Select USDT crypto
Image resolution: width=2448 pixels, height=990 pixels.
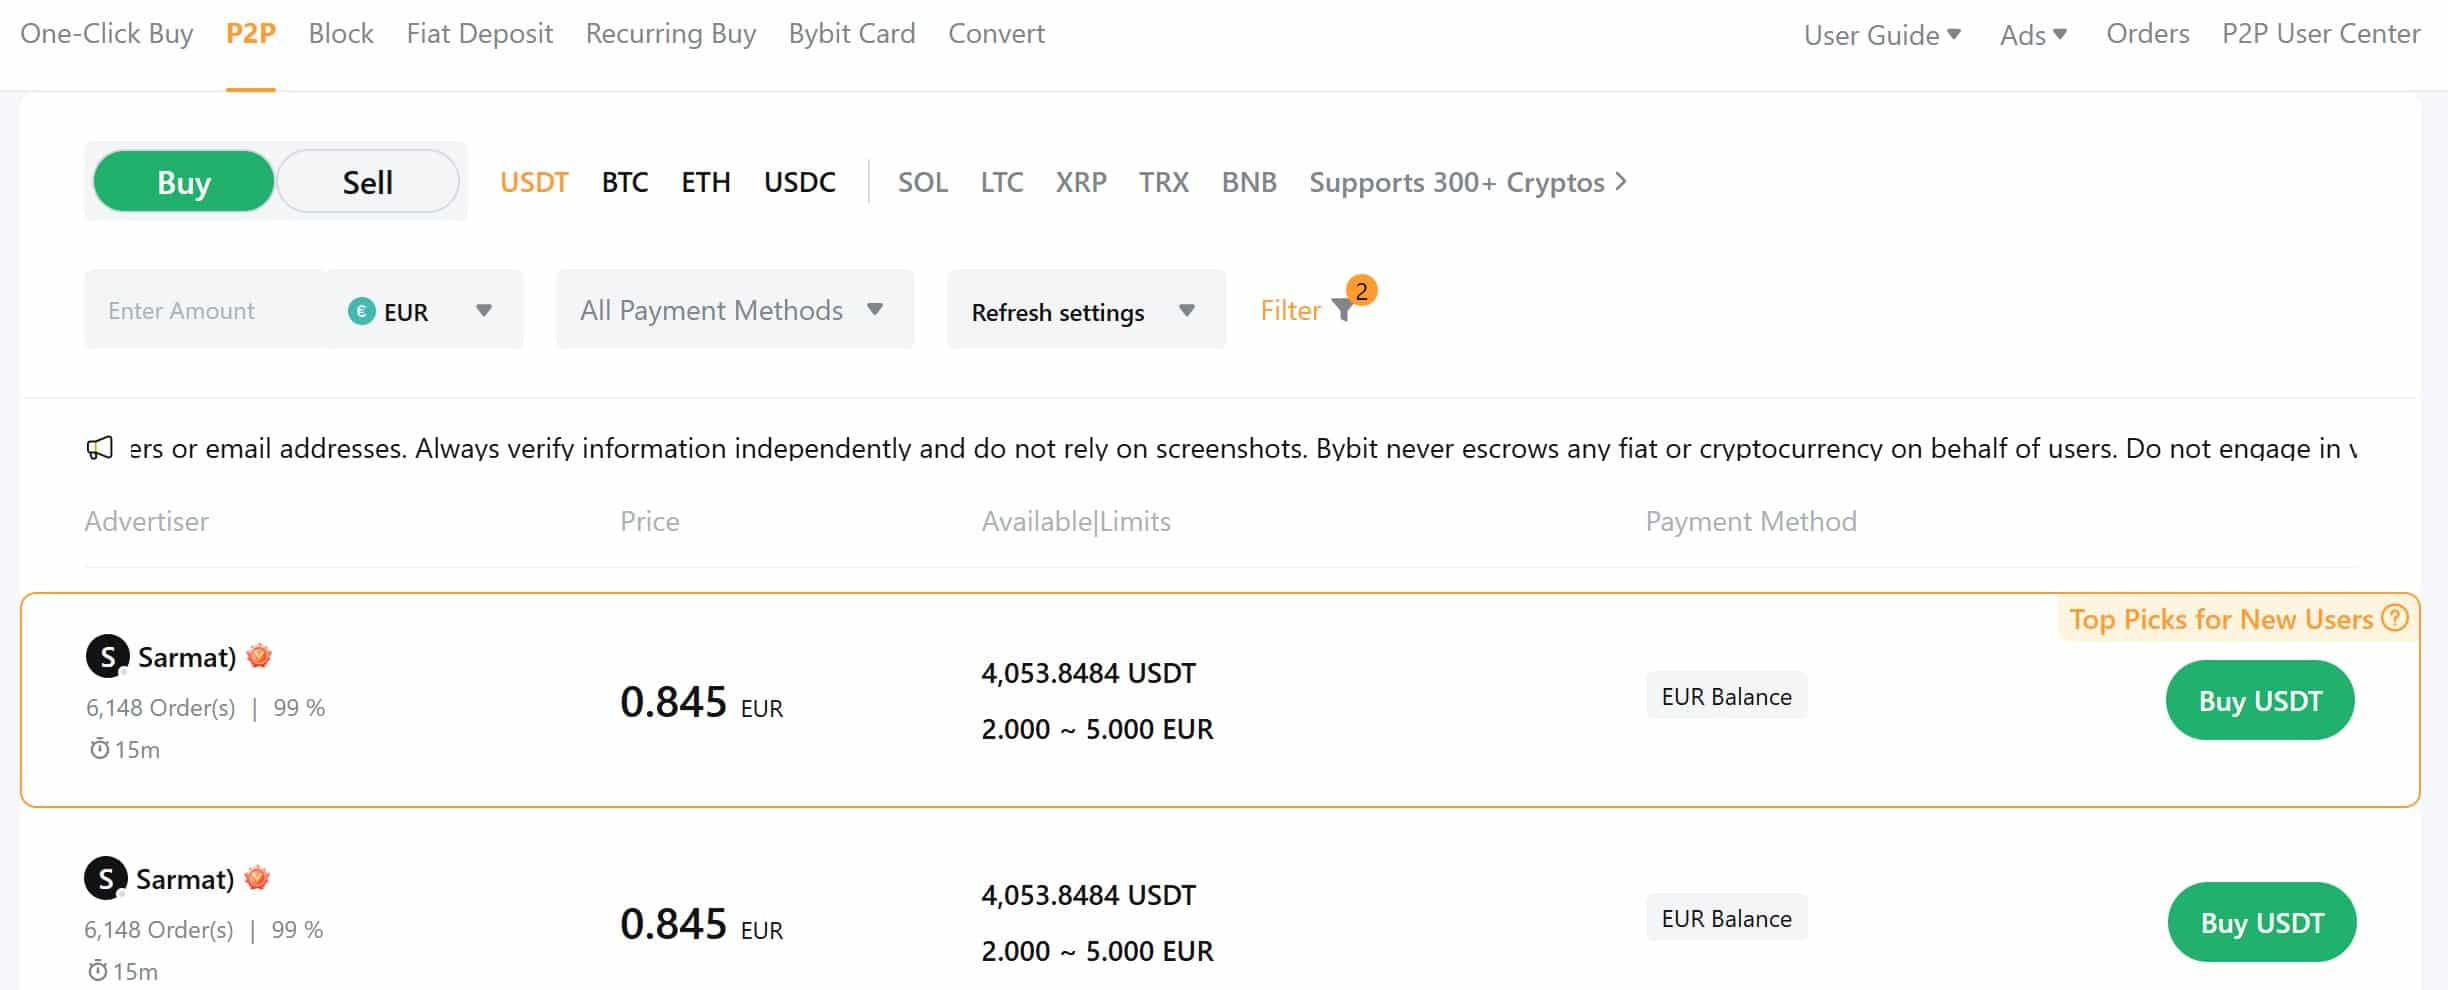(x=534, y=182)
